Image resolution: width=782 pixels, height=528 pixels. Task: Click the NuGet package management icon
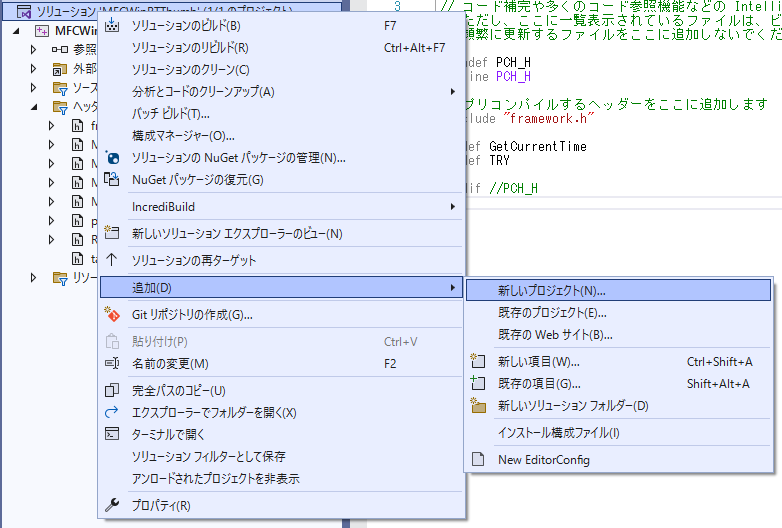tap(112, 158)
